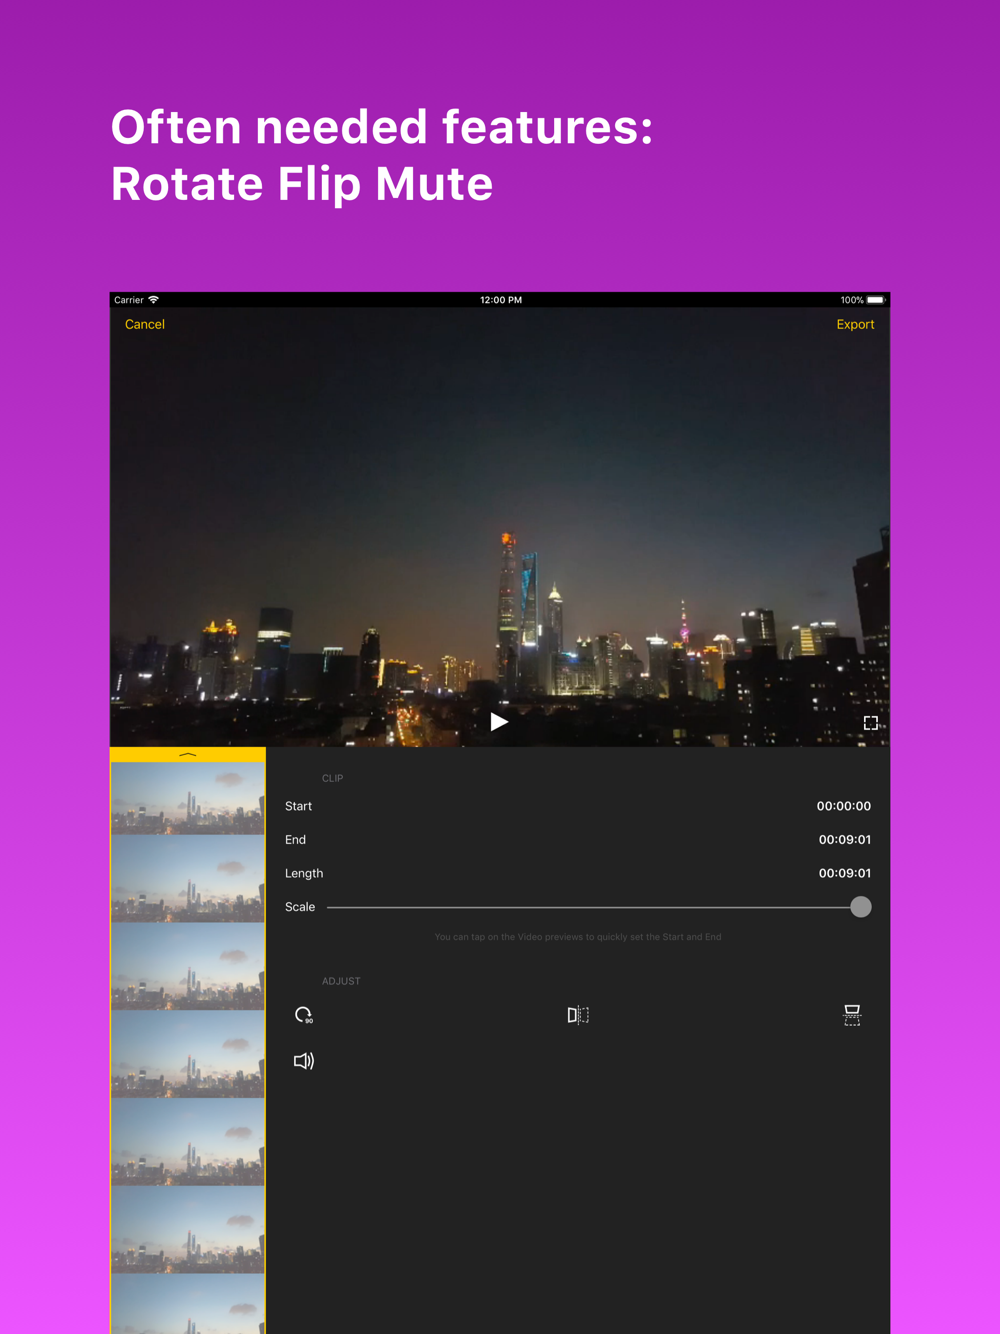Tap the Wi-Fi icon in status bar
This screenshot has height=1334, width=1000.
click(x=154, y=300)
